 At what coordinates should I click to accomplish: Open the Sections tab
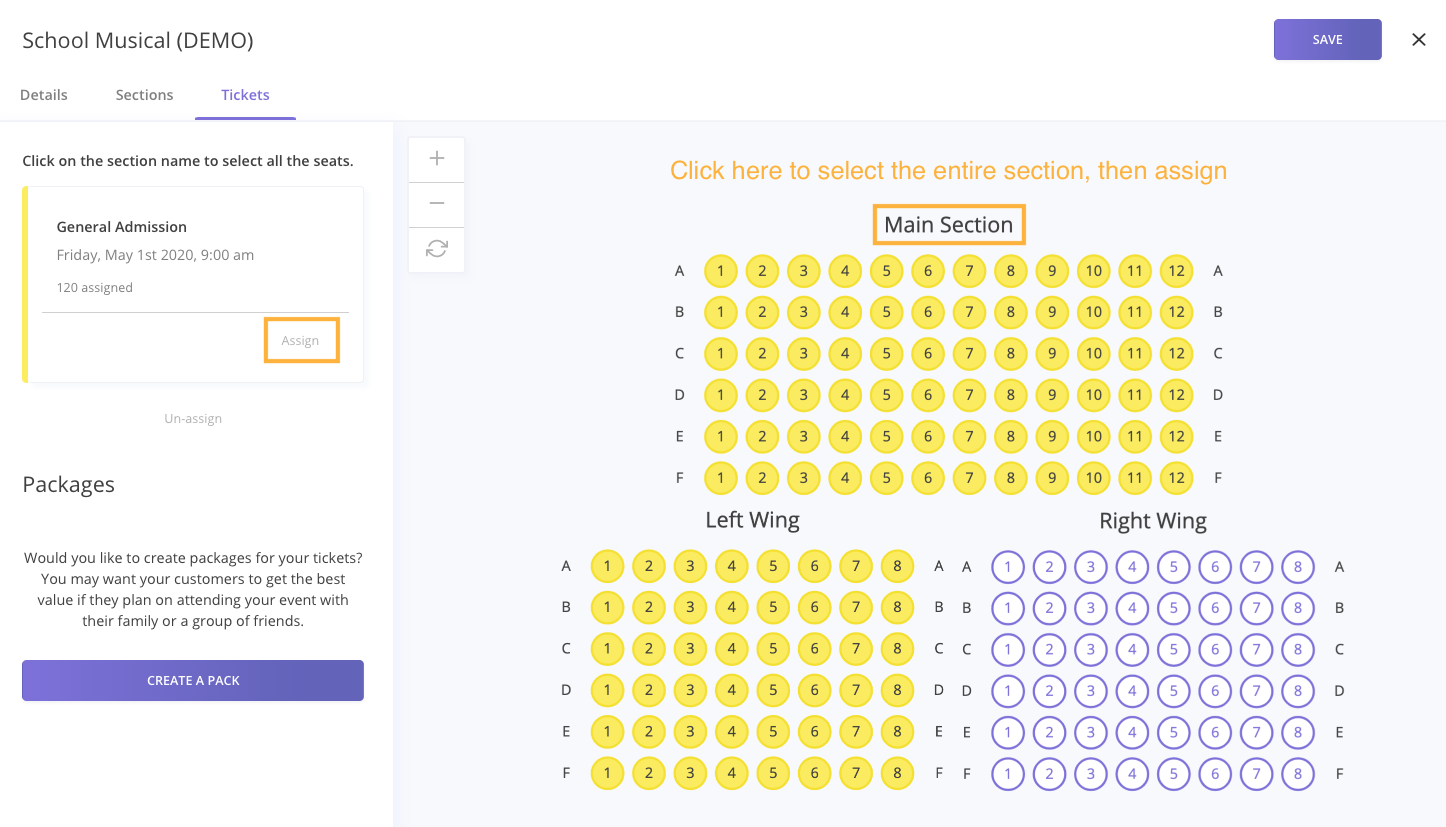coord(144,94)
